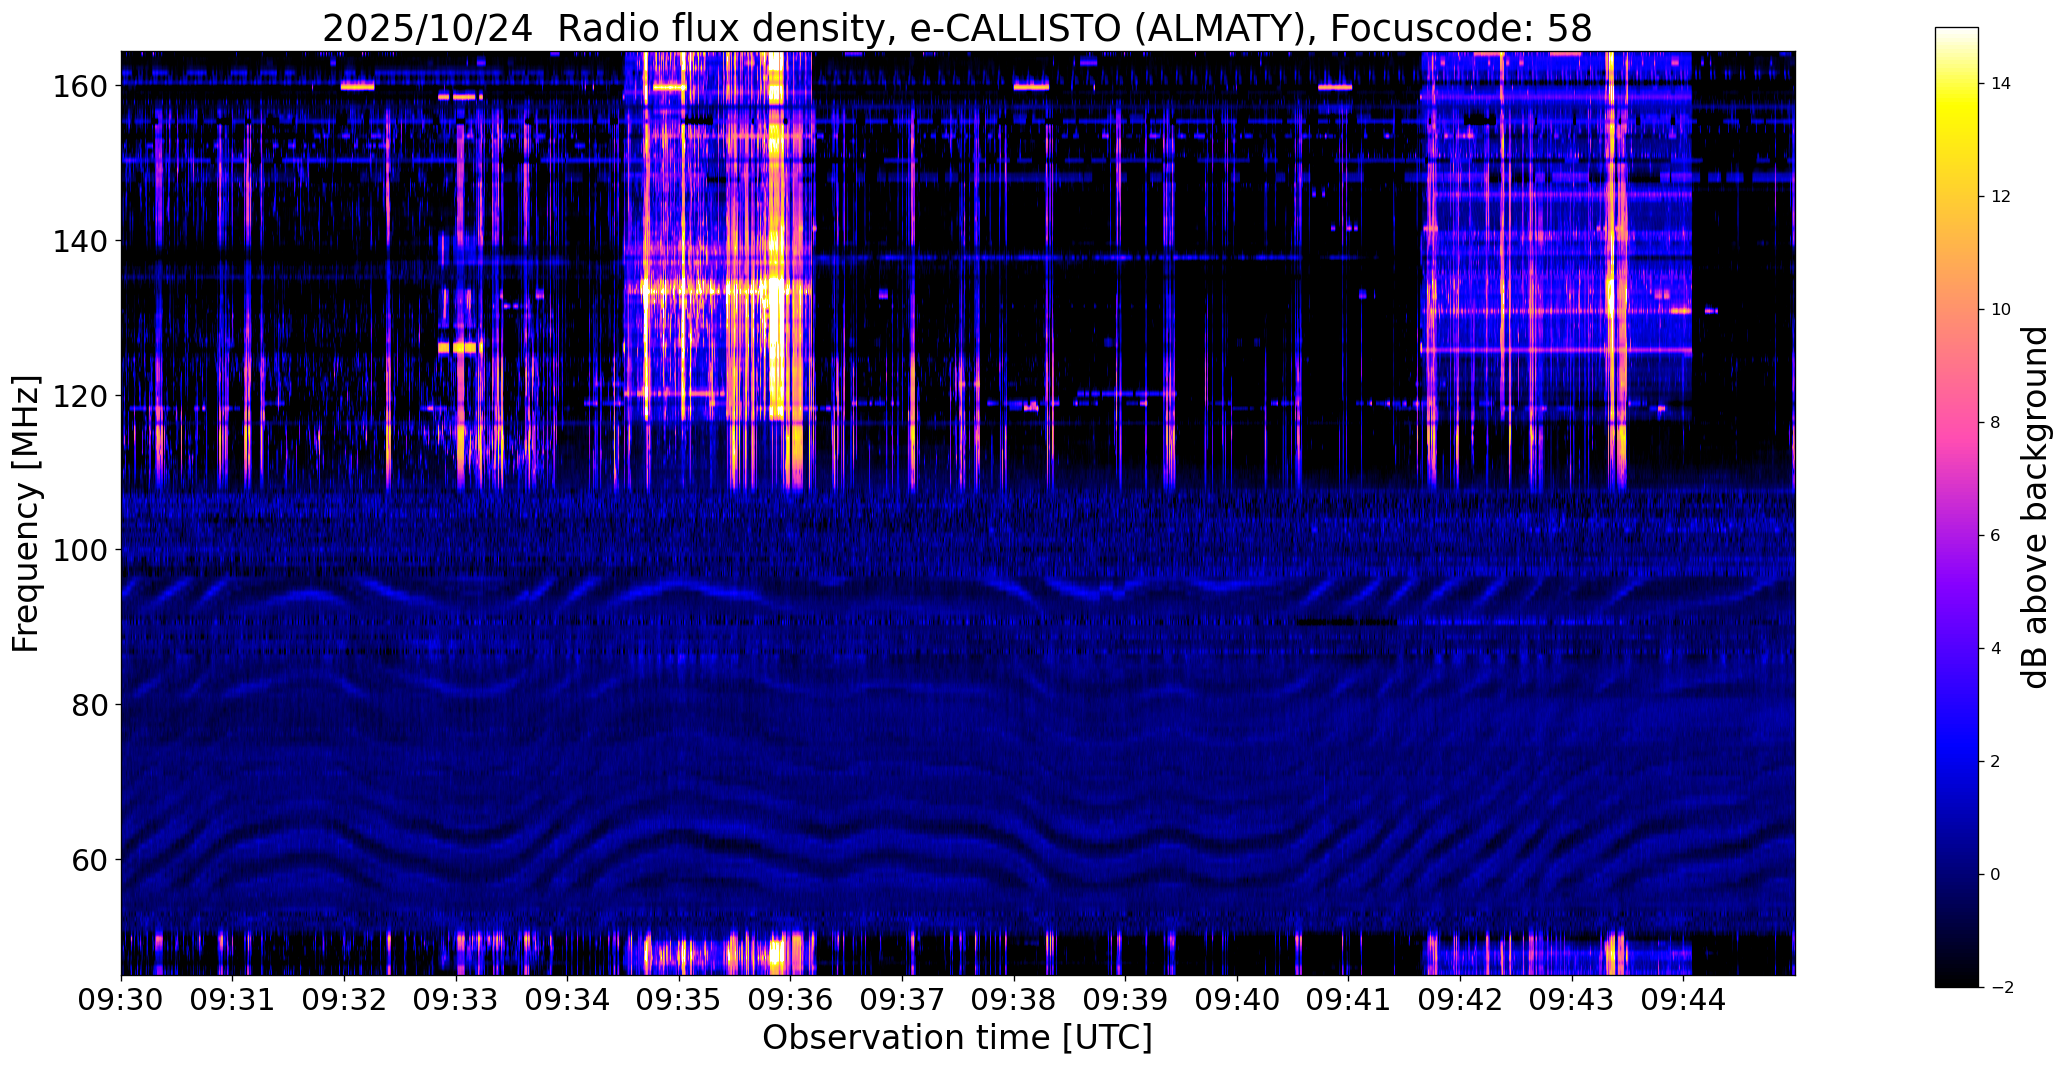The image size is (2066, 1067).
Task: Click the colorbar tick label 12
Action: [x=2001, y=197]
